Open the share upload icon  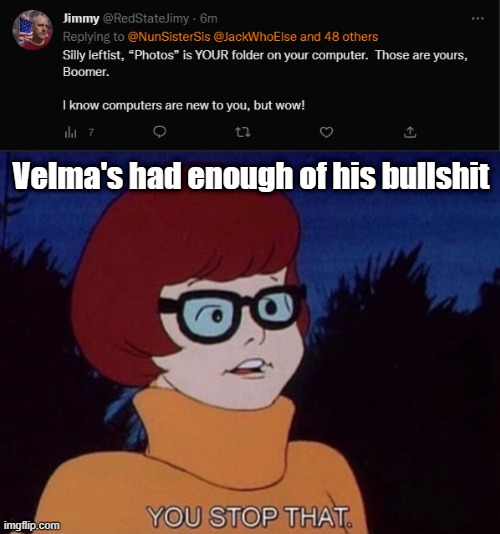click(410, 132)
